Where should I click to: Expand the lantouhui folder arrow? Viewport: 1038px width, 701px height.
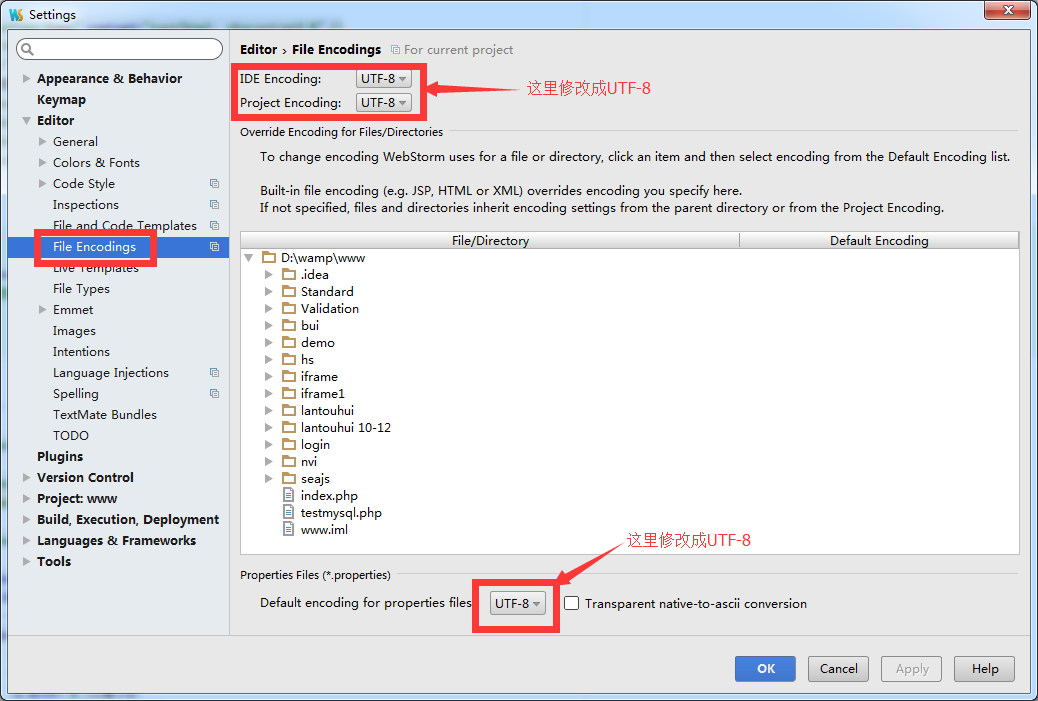pos(268,410)
